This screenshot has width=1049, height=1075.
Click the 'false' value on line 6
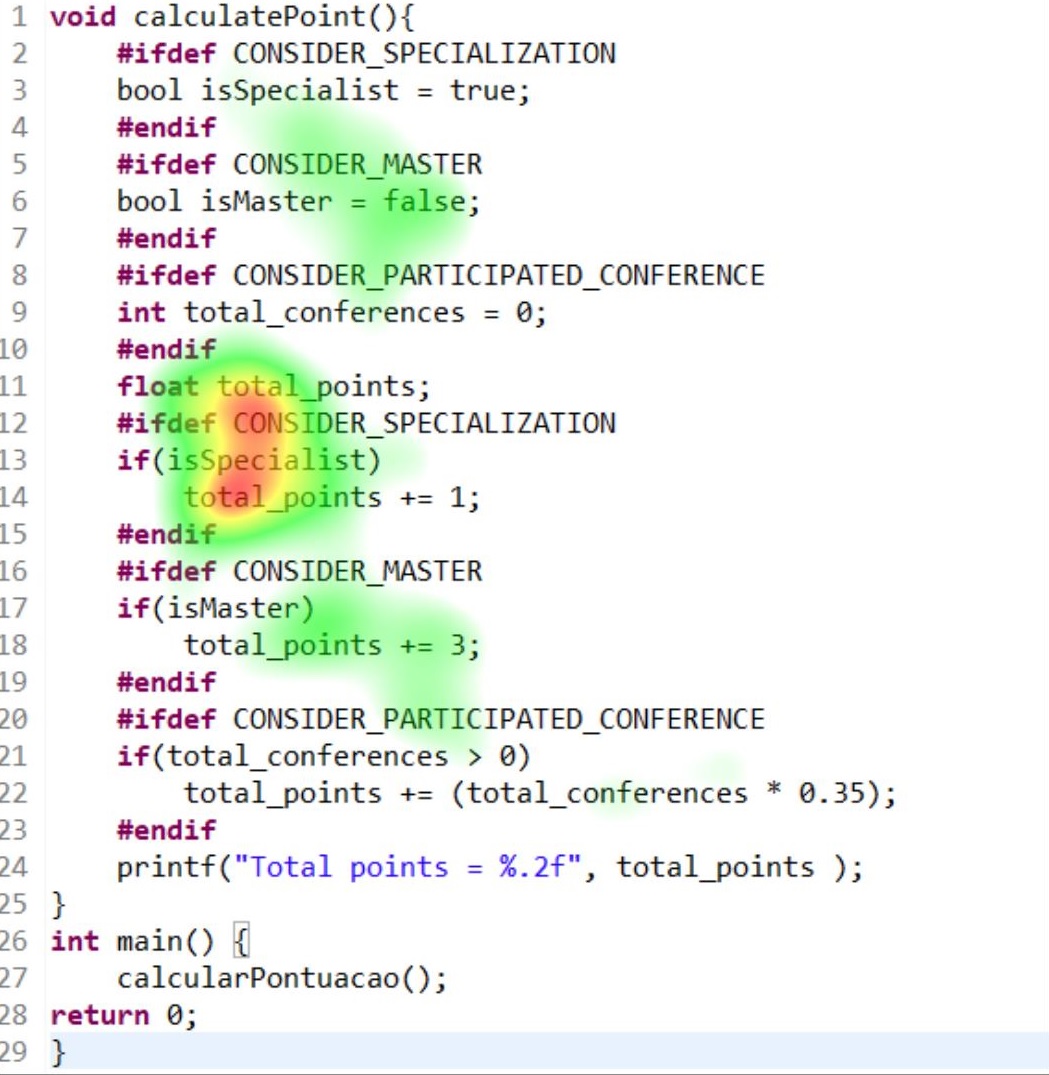point(424,202)
